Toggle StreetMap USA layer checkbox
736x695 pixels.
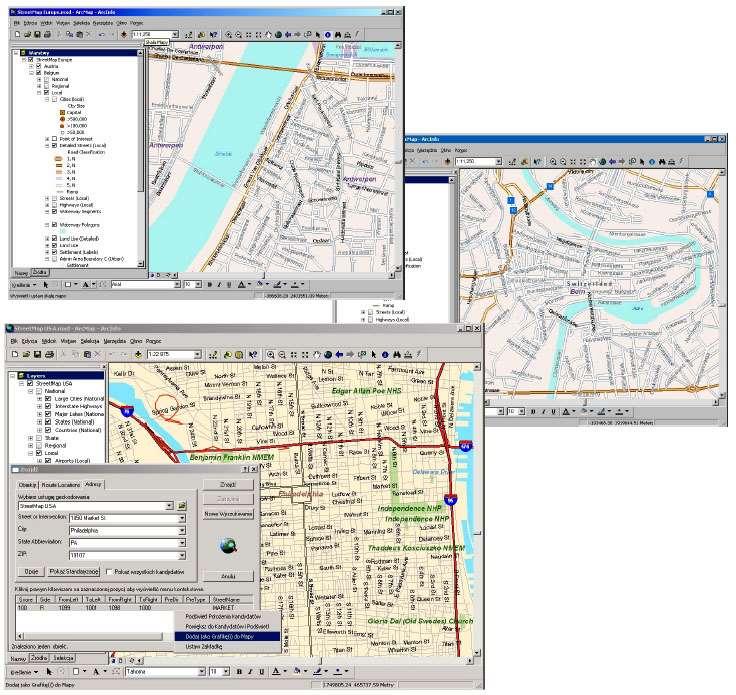point(30,383)
